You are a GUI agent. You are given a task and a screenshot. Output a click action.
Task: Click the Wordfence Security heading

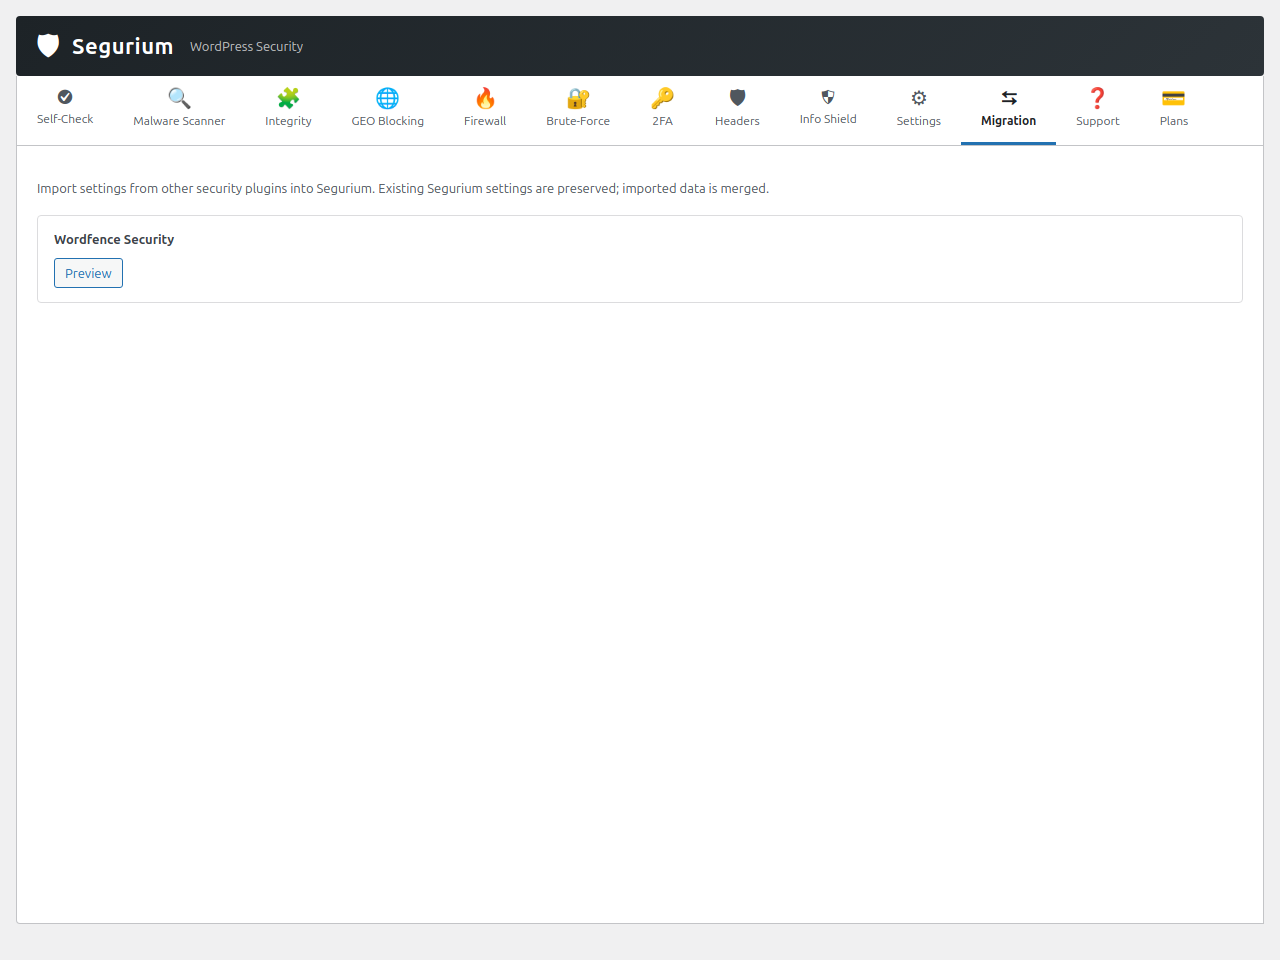pyautogui.click(x=114, y=240)
